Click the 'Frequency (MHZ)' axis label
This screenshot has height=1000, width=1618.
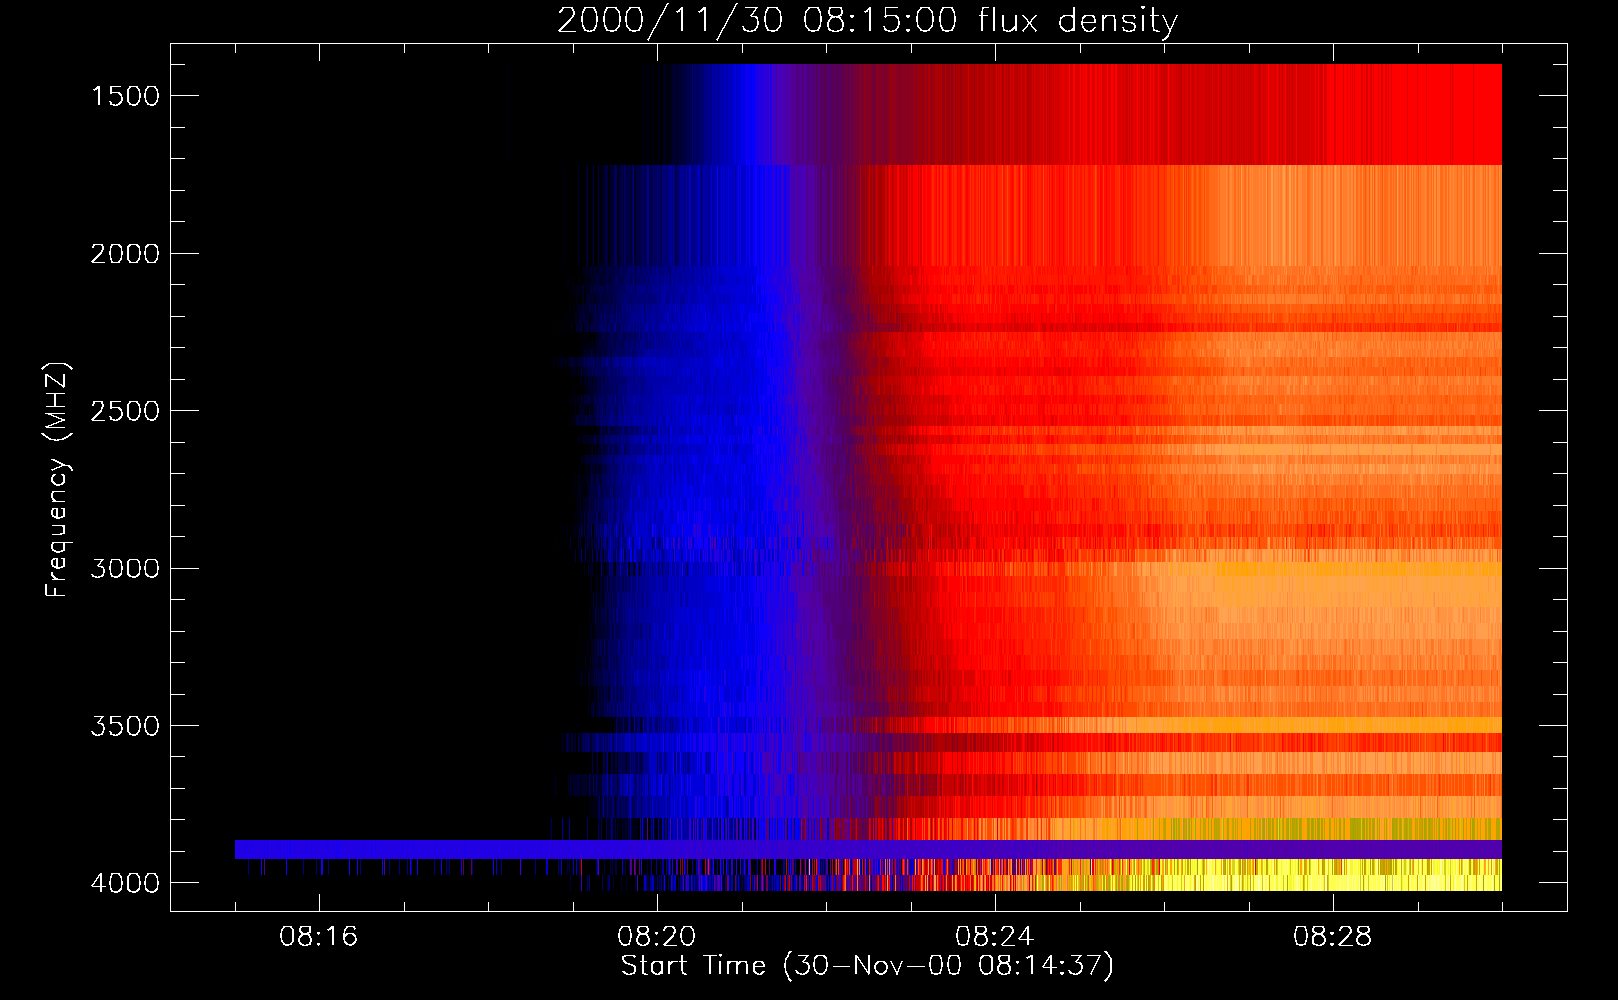pos(58,480)
